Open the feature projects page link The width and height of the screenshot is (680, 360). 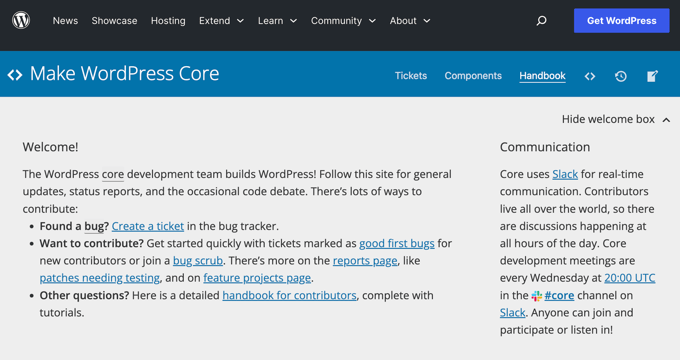(x=257, y=278)
